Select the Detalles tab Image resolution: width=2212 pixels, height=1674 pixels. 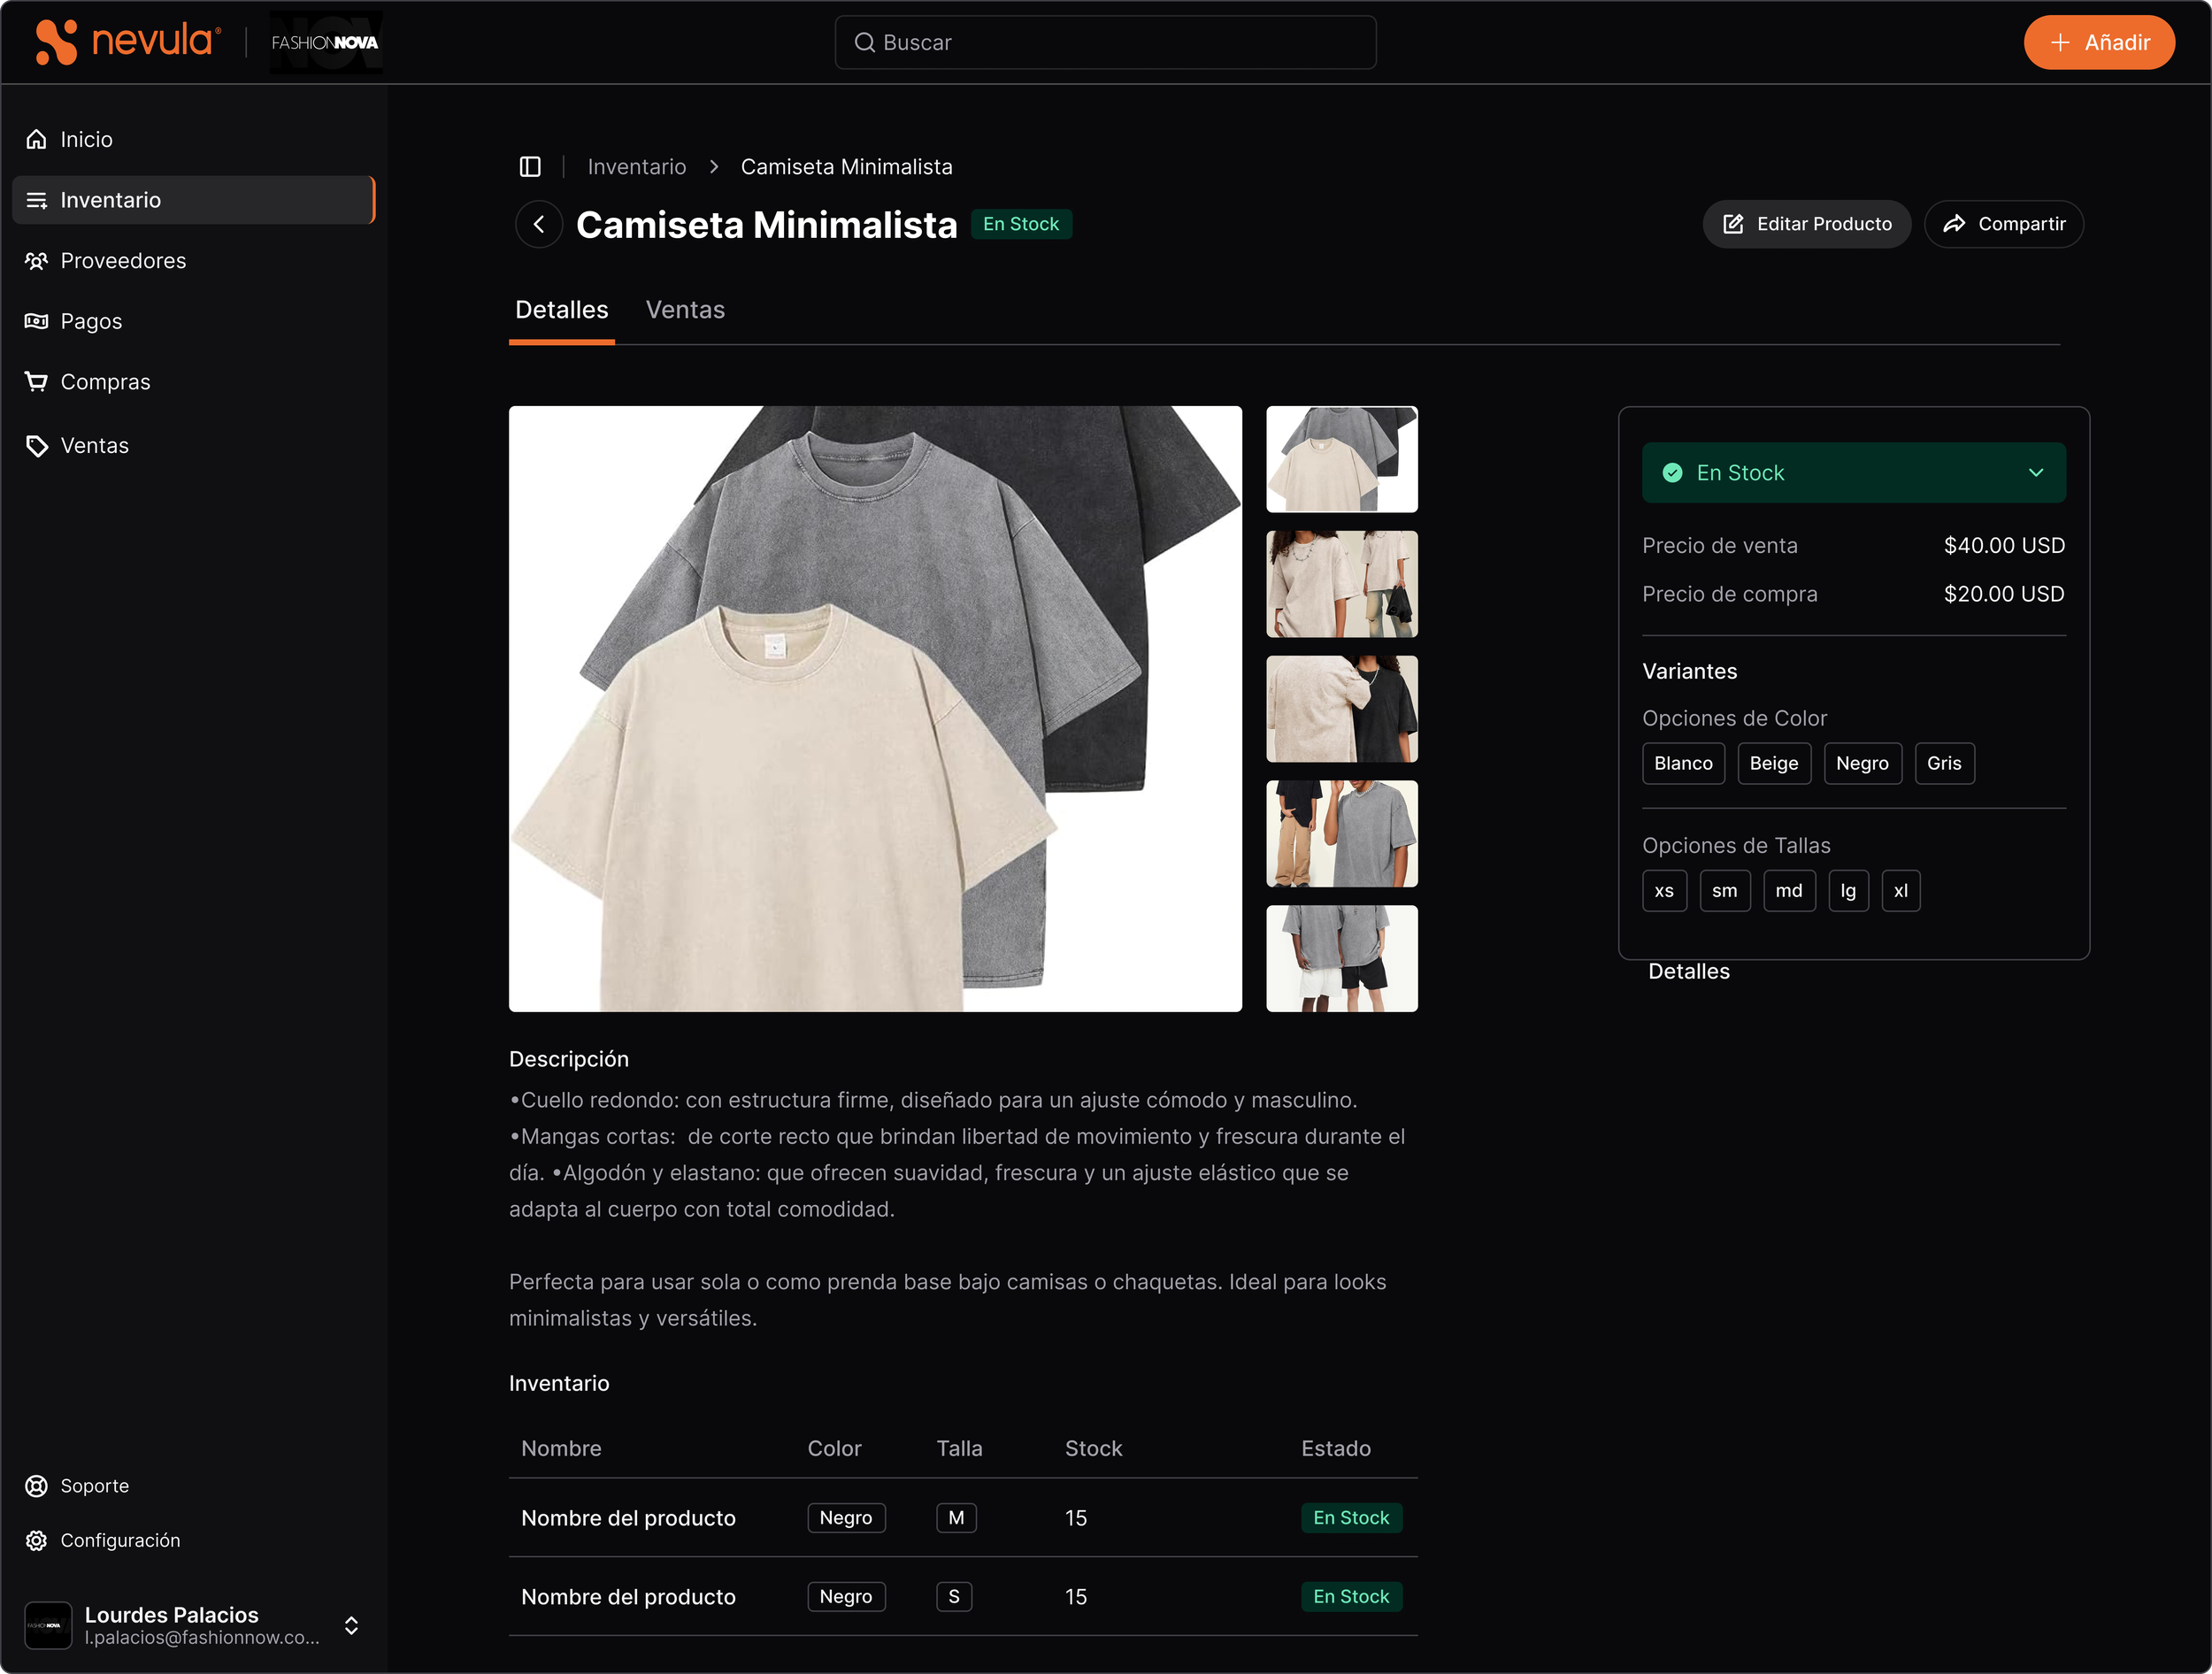pyautogui.click(x=561, y=309)
